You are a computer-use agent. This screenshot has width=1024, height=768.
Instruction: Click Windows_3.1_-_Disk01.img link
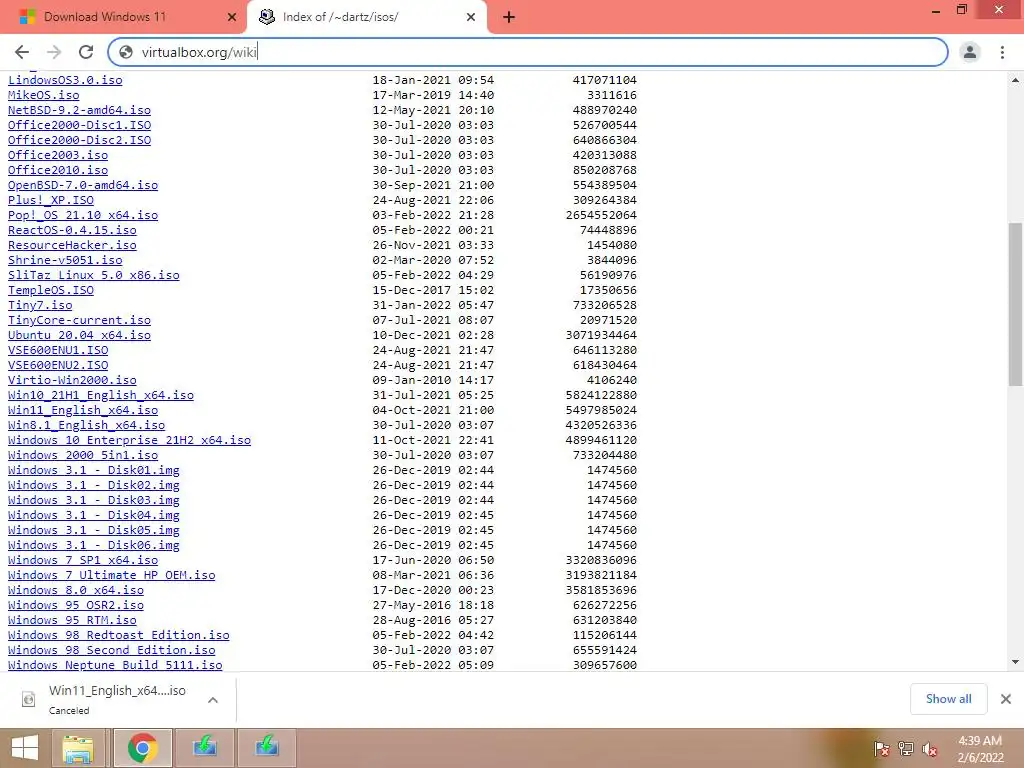93,471
